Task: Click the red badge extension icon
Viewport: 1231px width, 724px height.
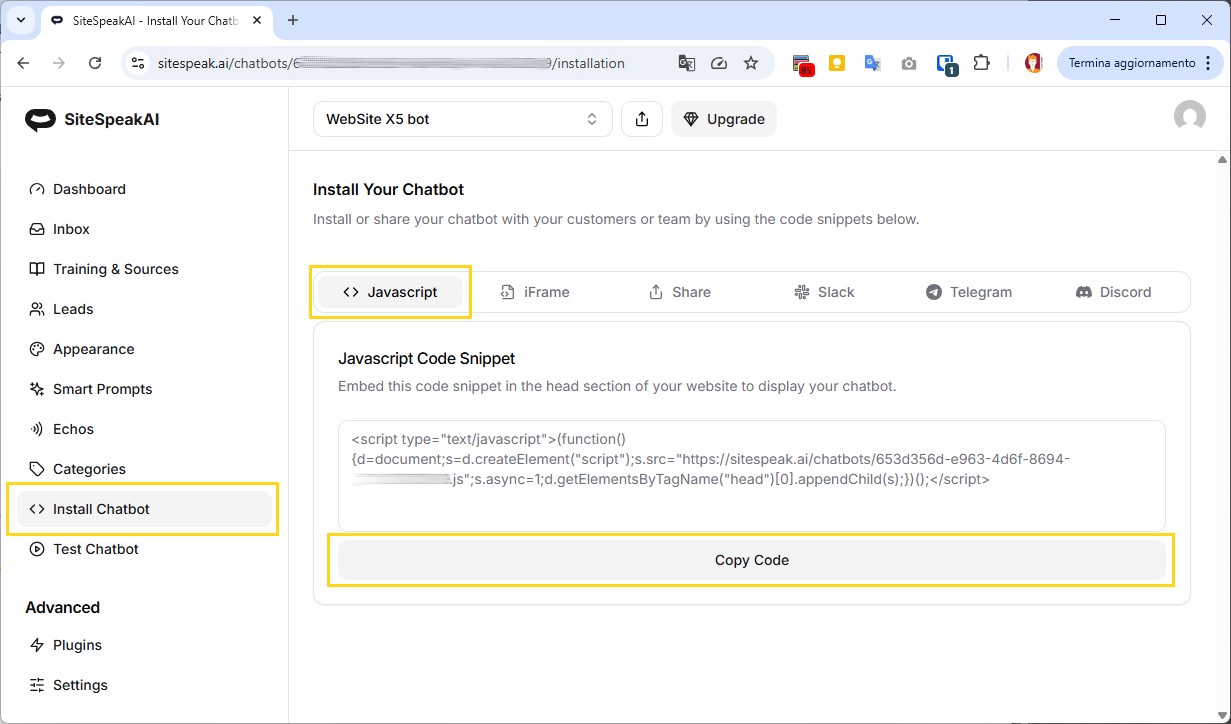Action: tap(802, 64)
